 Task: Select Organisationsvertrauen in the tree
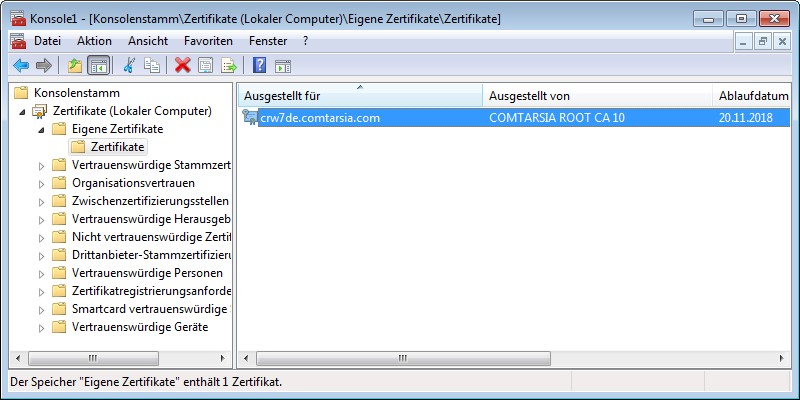pyautogui.click(x=133, y=183)
